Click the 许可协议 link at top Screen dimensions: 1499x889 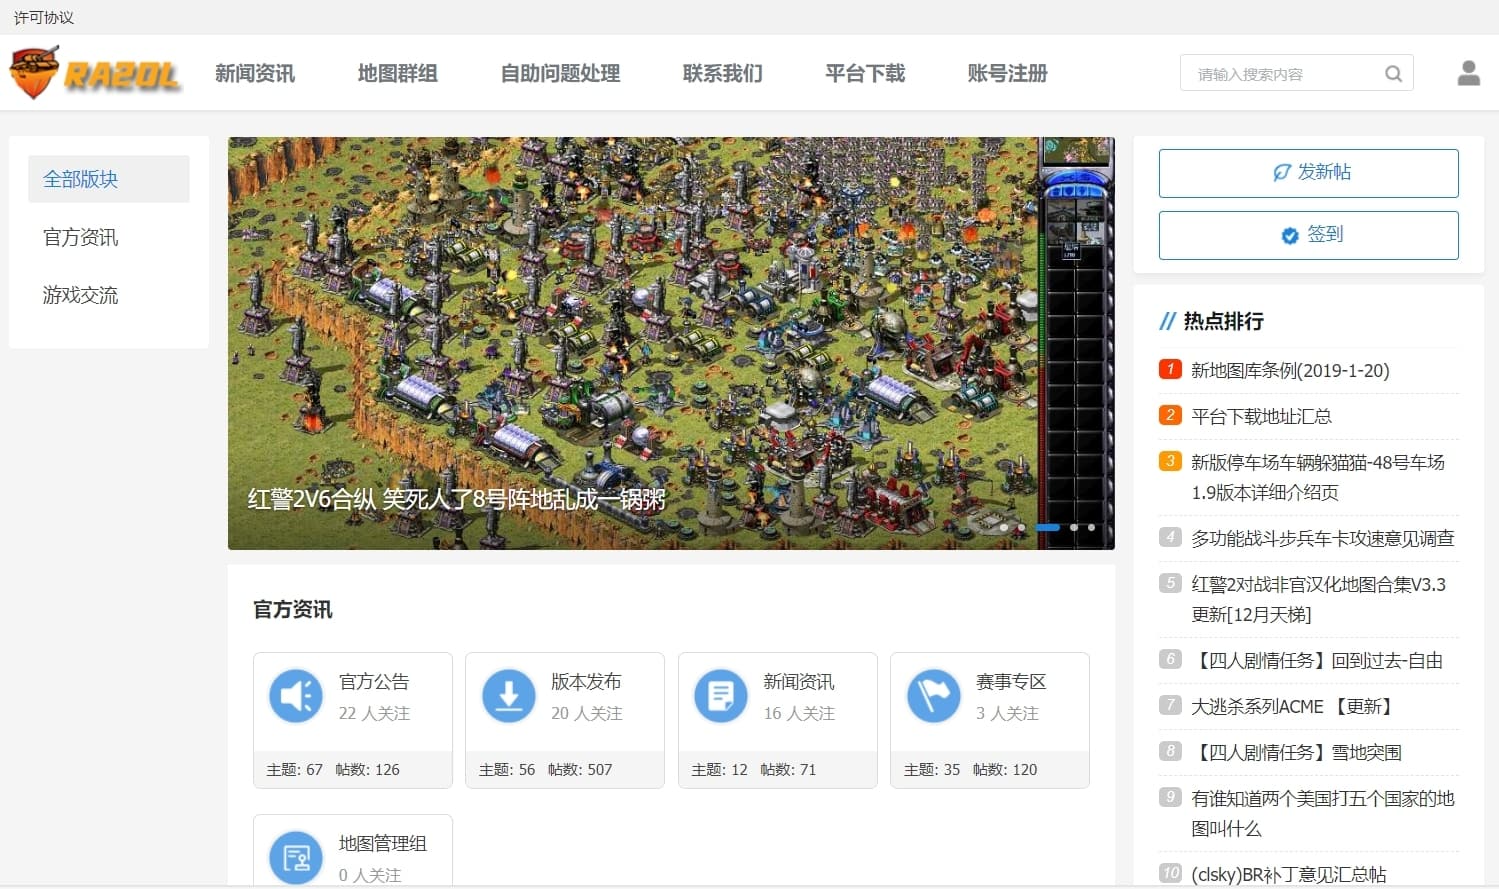(44, 18)
